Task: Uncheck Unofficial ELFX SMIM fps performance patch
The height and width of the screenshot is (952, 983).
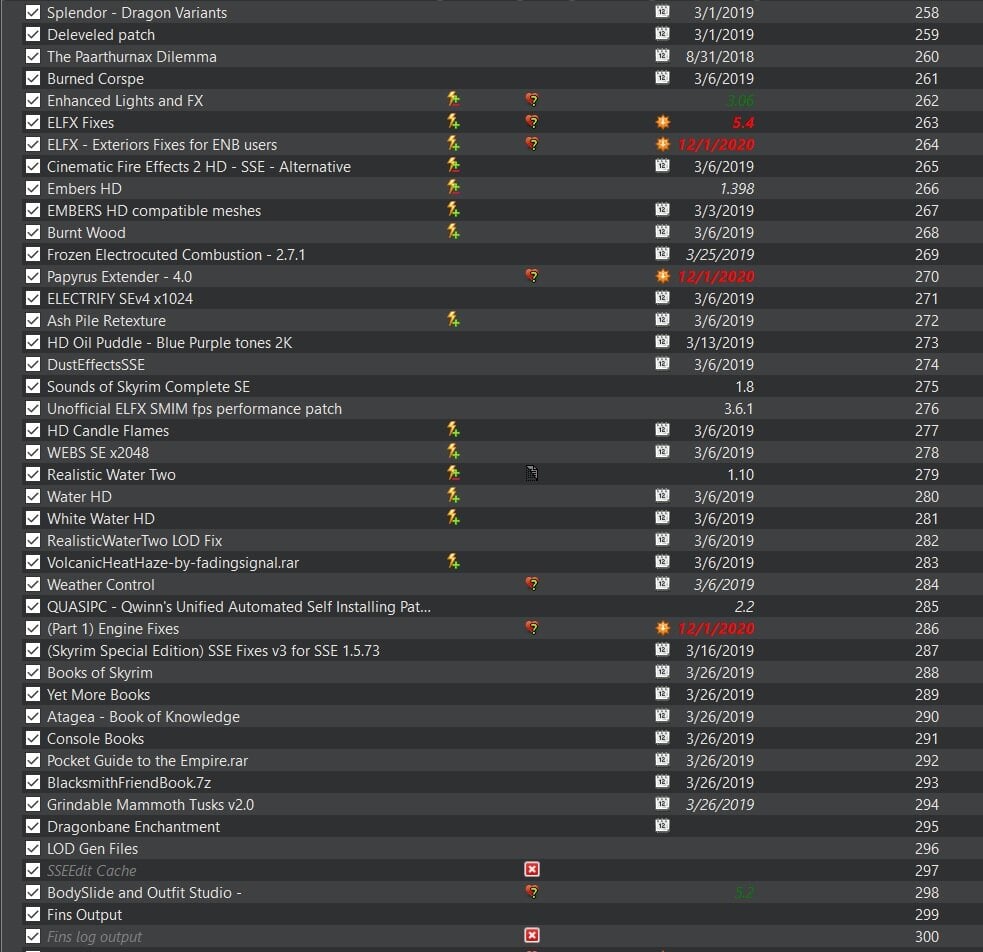Action: click(33, 408)
